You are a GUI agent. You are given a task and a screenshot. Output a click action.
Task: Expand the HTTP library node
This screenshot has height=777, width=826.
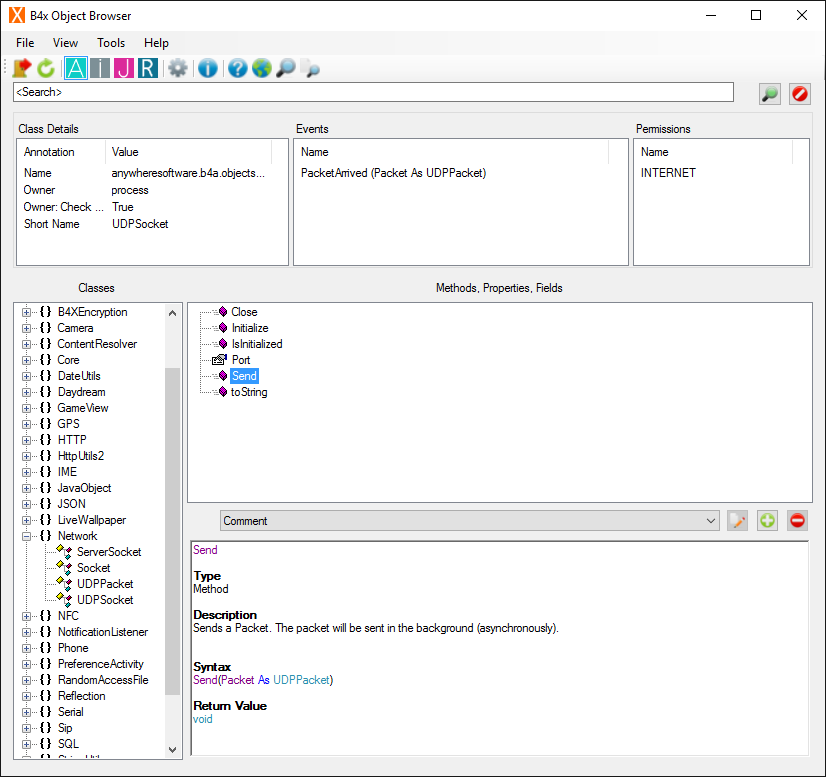26,440
